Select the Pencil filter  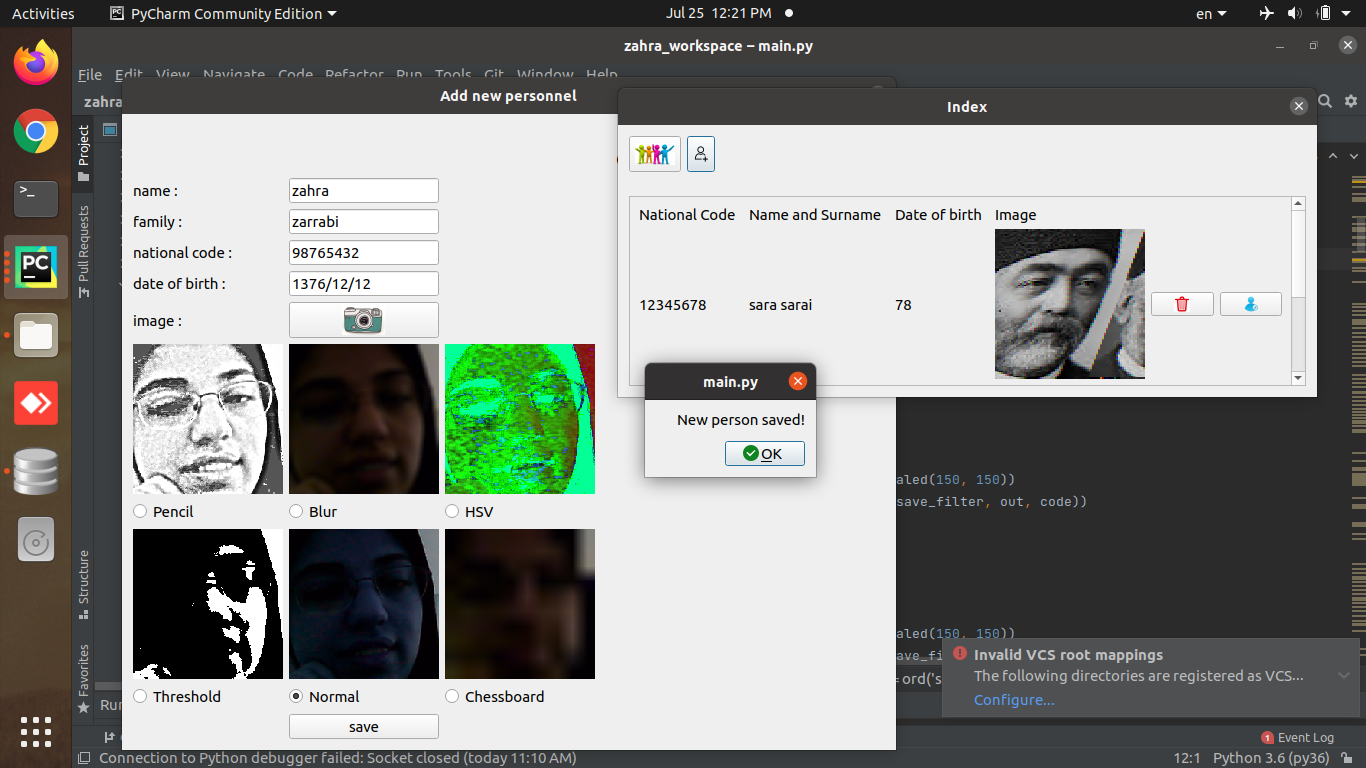139,511
